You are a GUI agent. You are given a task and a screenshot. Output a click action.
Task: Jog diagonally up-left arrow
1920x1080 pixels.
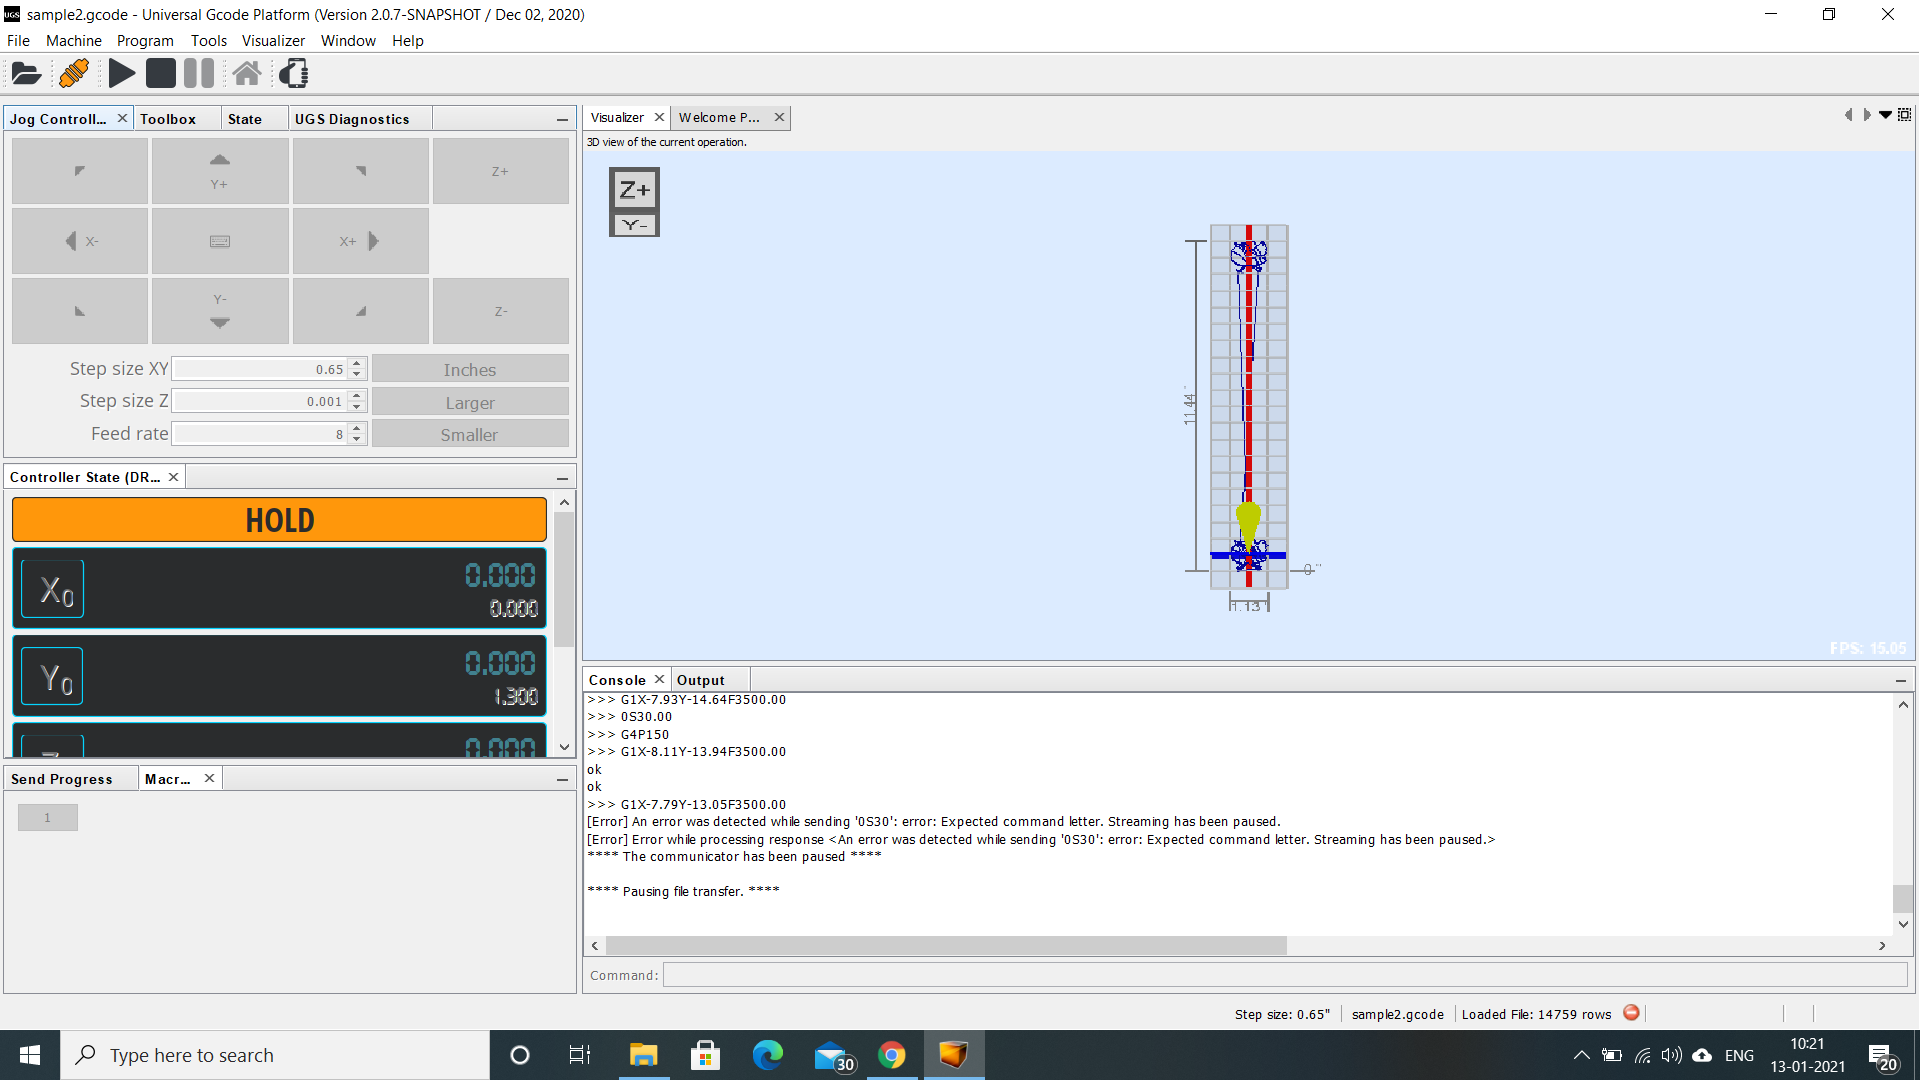[x=80, y=171]
